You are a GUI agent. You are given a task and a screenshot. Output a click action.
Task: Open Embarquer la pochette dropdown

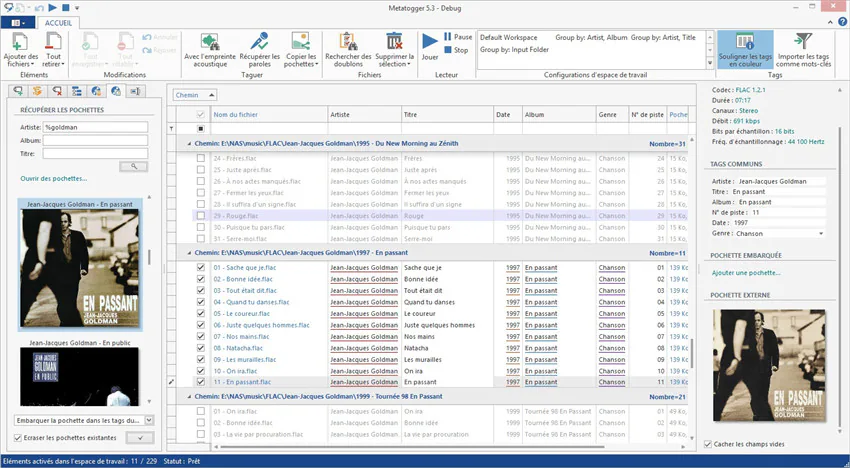coord(148,421)
